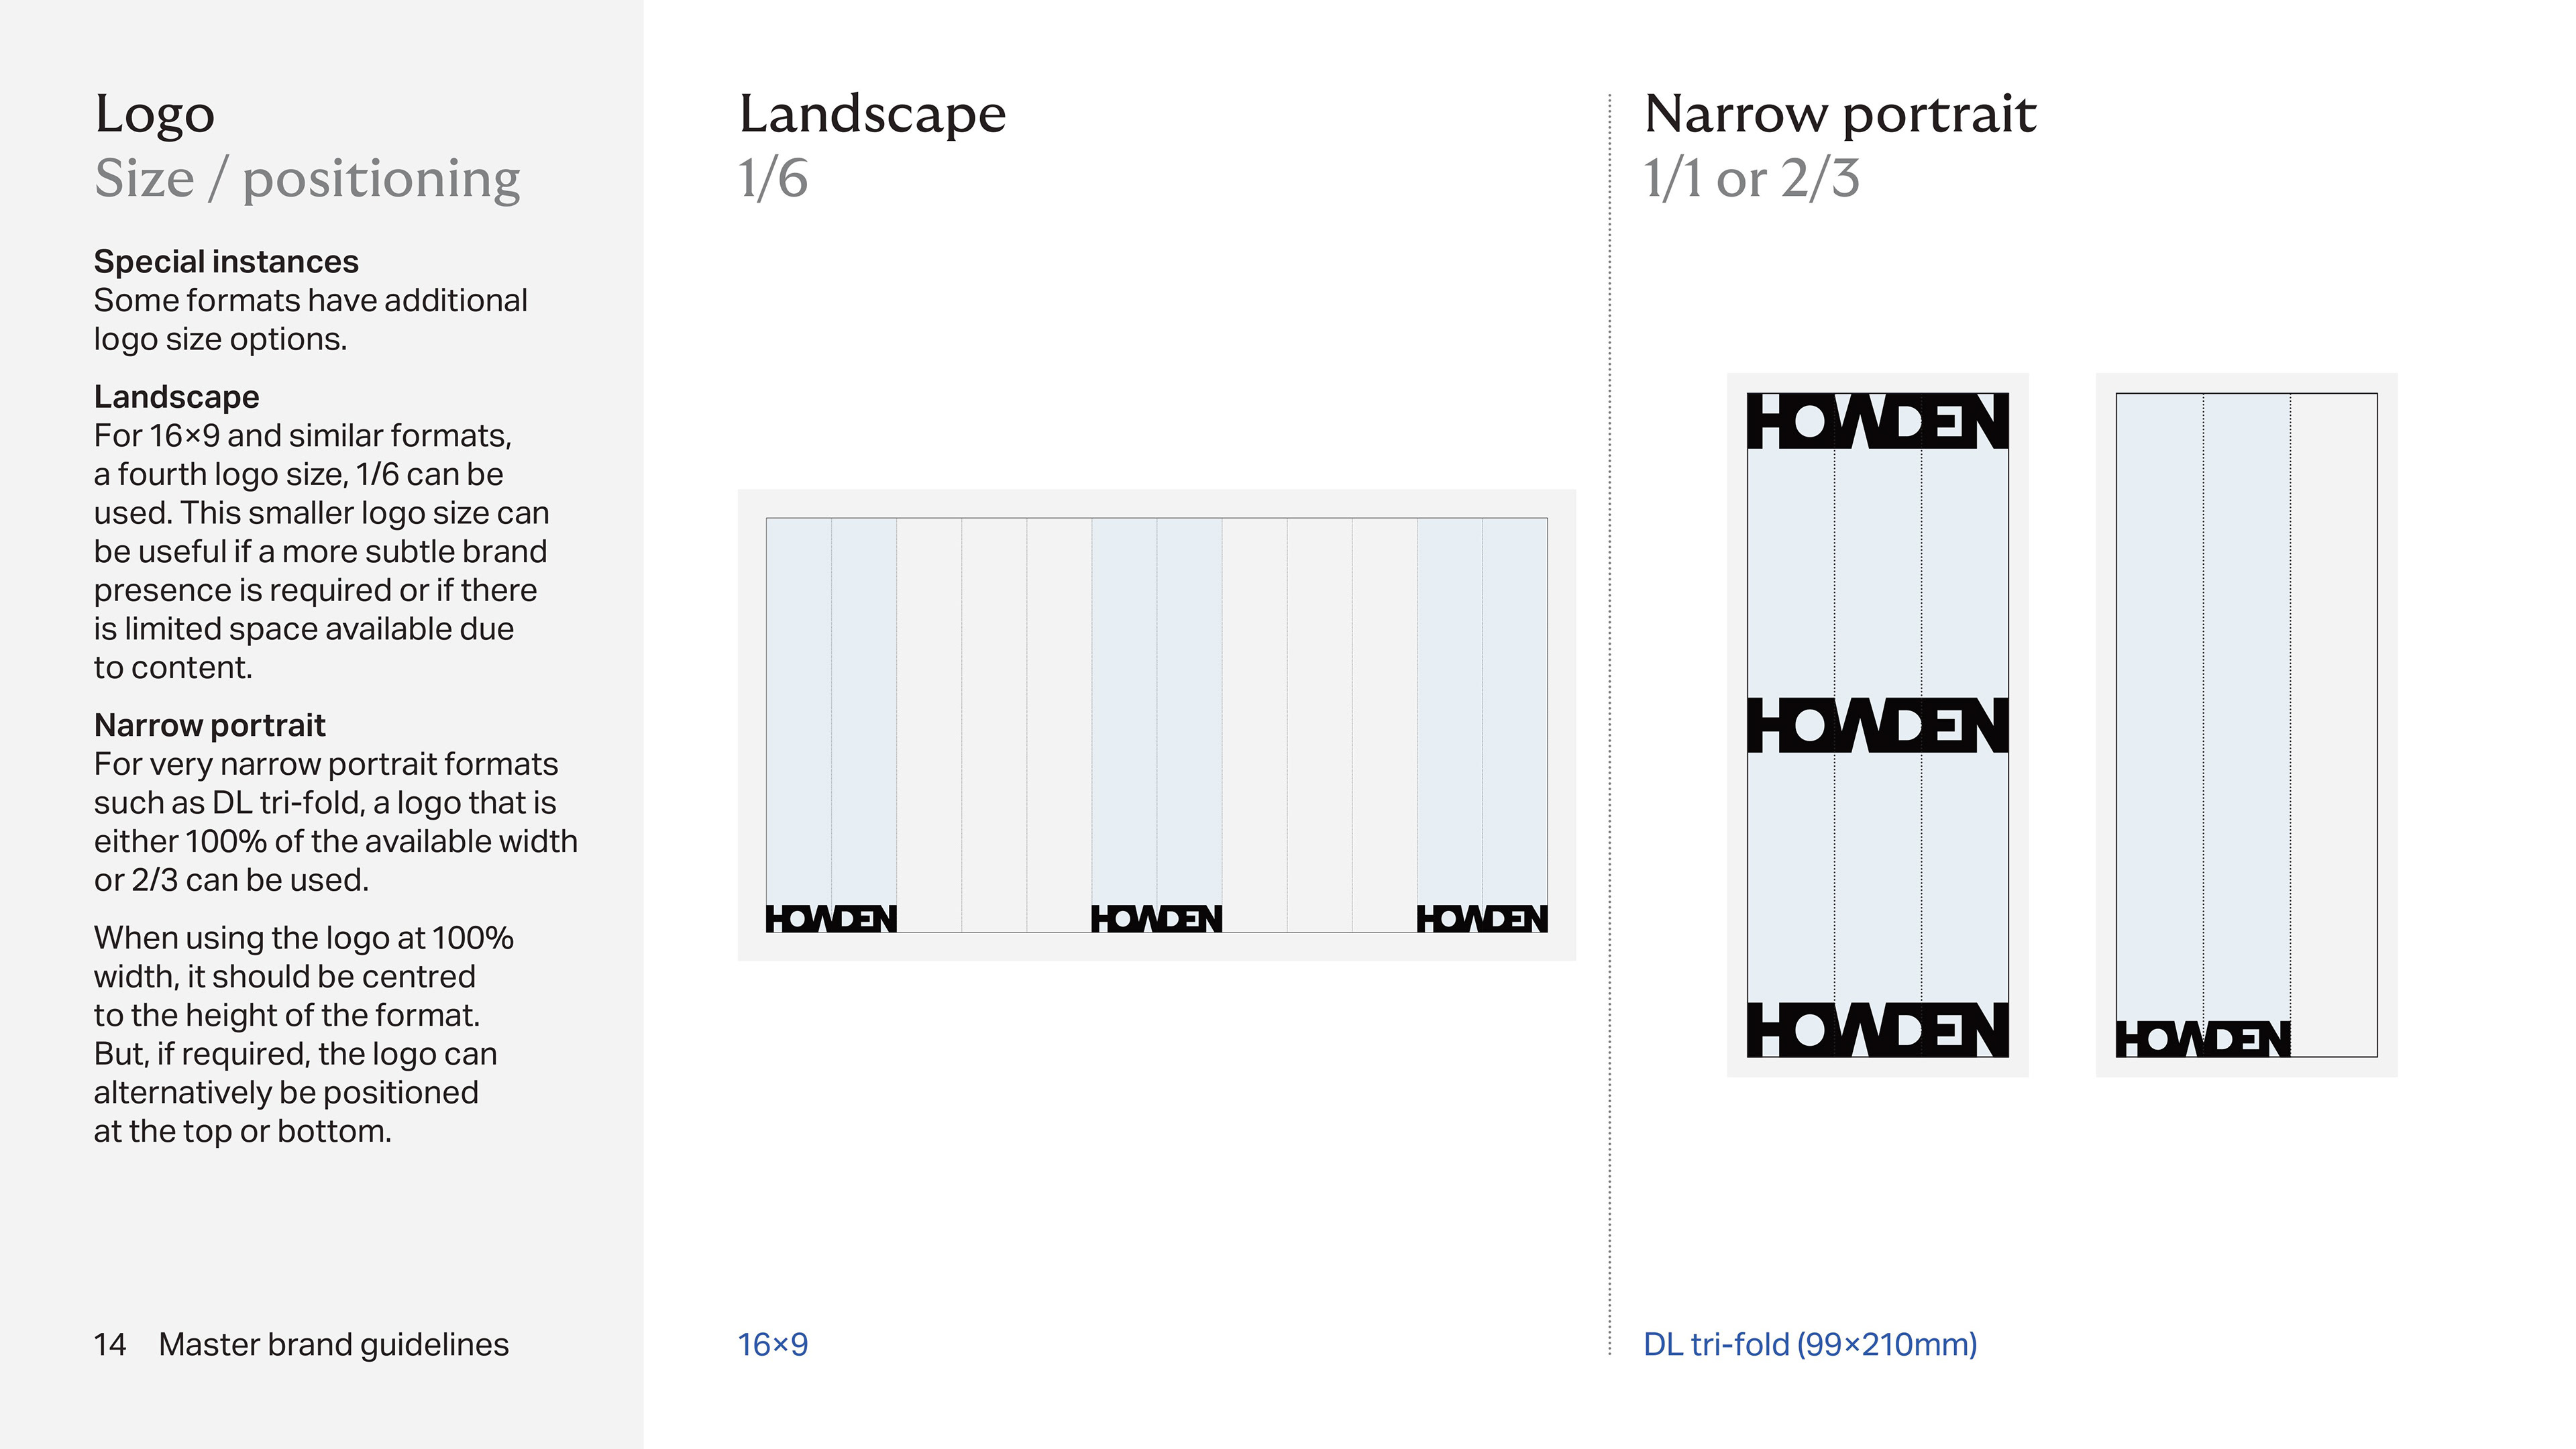Click the 2/3-width HOWDEN logo in the tri-fold diagram

2203,1039
